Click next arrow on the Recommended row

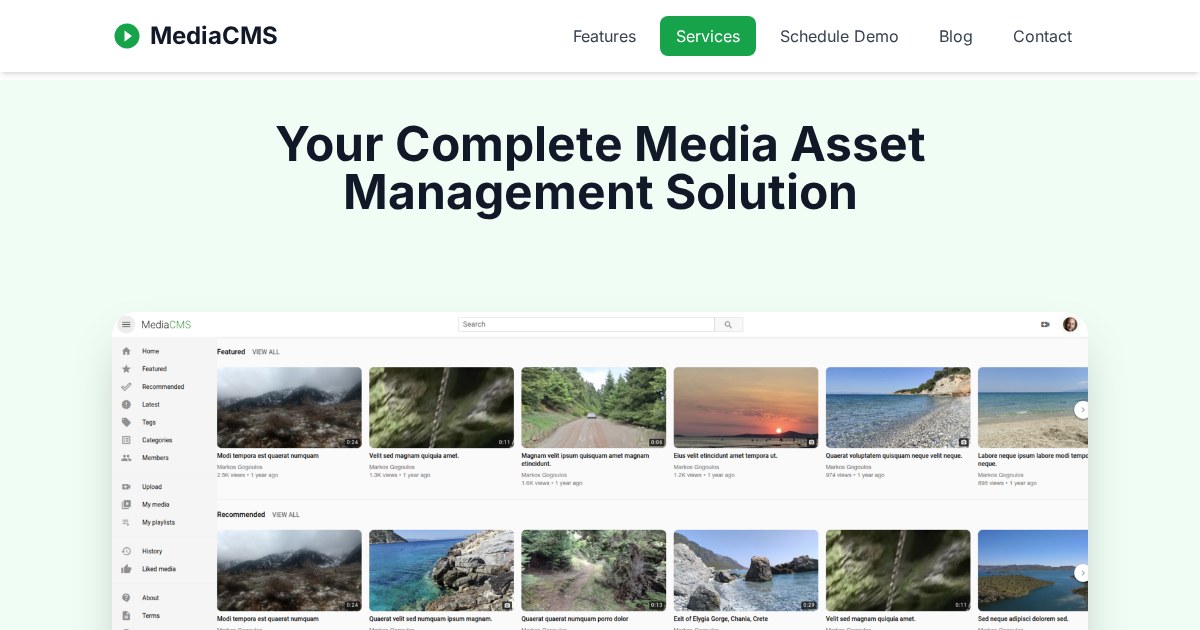pyautogui.click(x=1082, y=573)
